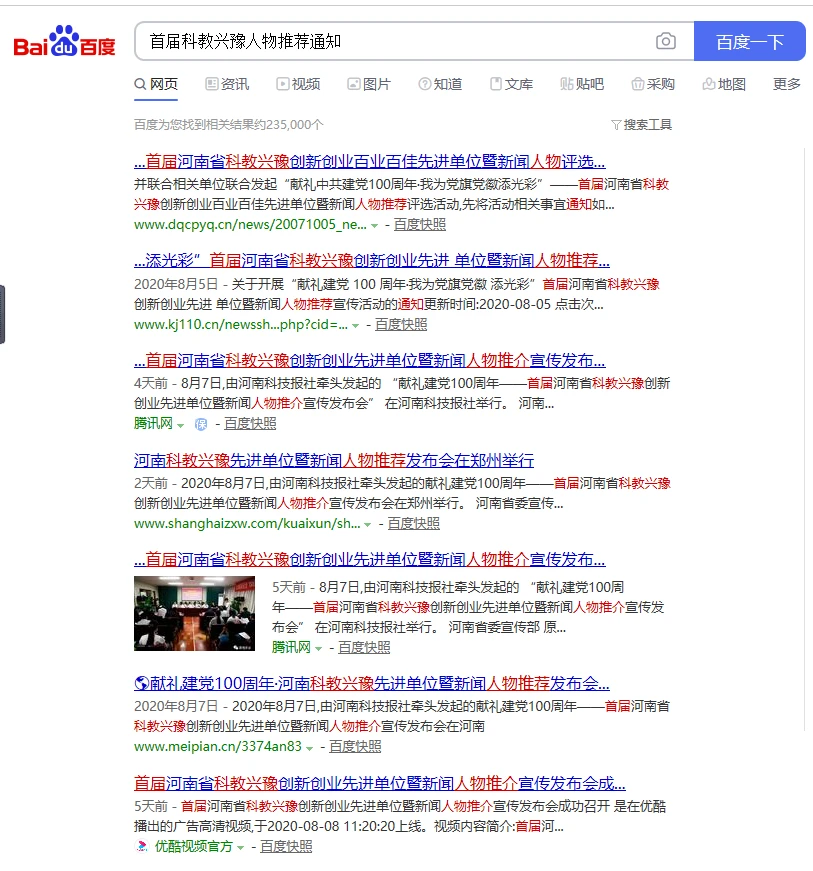Click the verification badge next to 腾讯网
Viewport: 813px width, 871px height.
200,424
